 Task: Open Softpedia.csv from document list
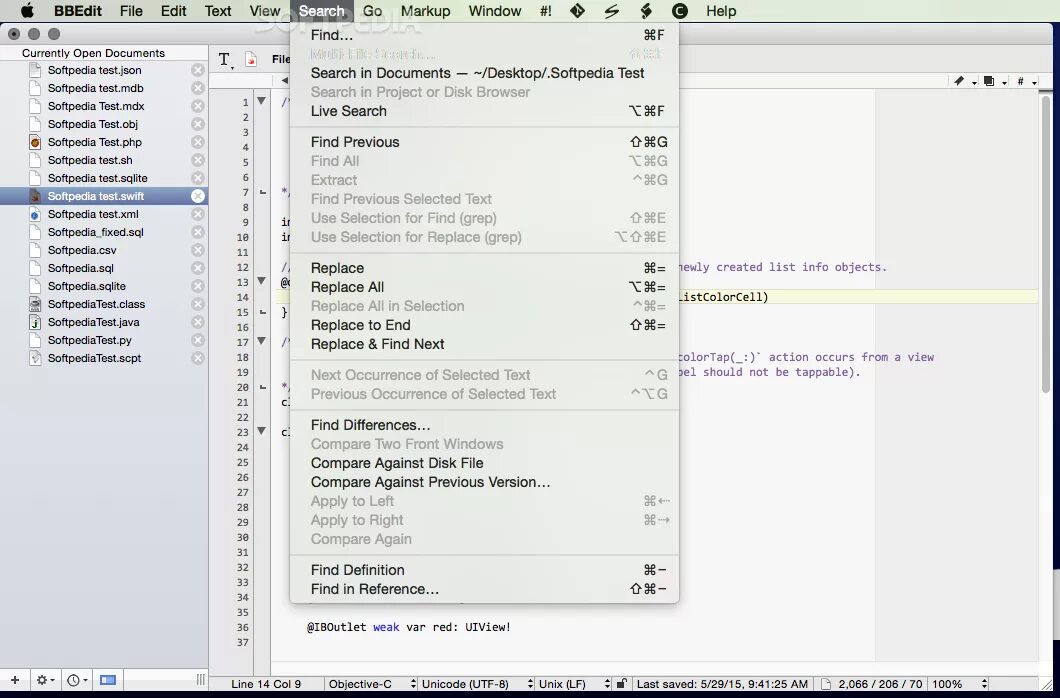[x=104, y=250]
